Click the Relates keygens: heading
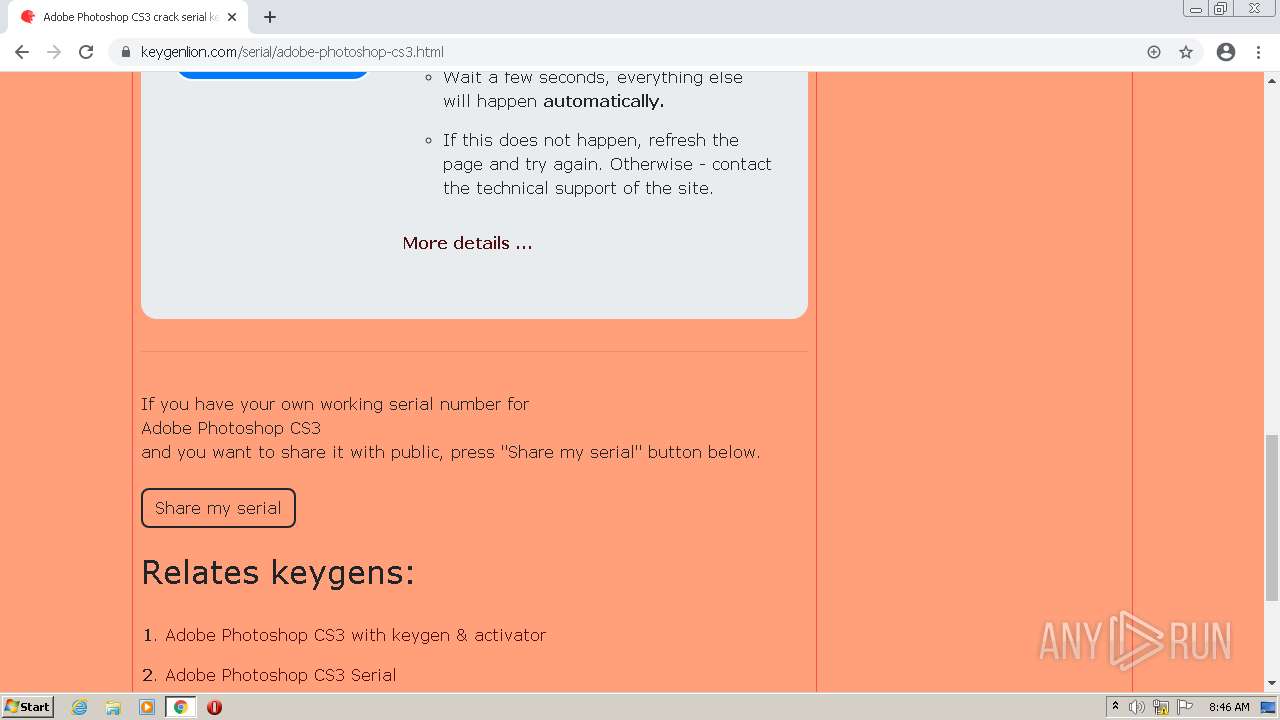This screenshot has width=1280, height=720. tap(278, 572)
